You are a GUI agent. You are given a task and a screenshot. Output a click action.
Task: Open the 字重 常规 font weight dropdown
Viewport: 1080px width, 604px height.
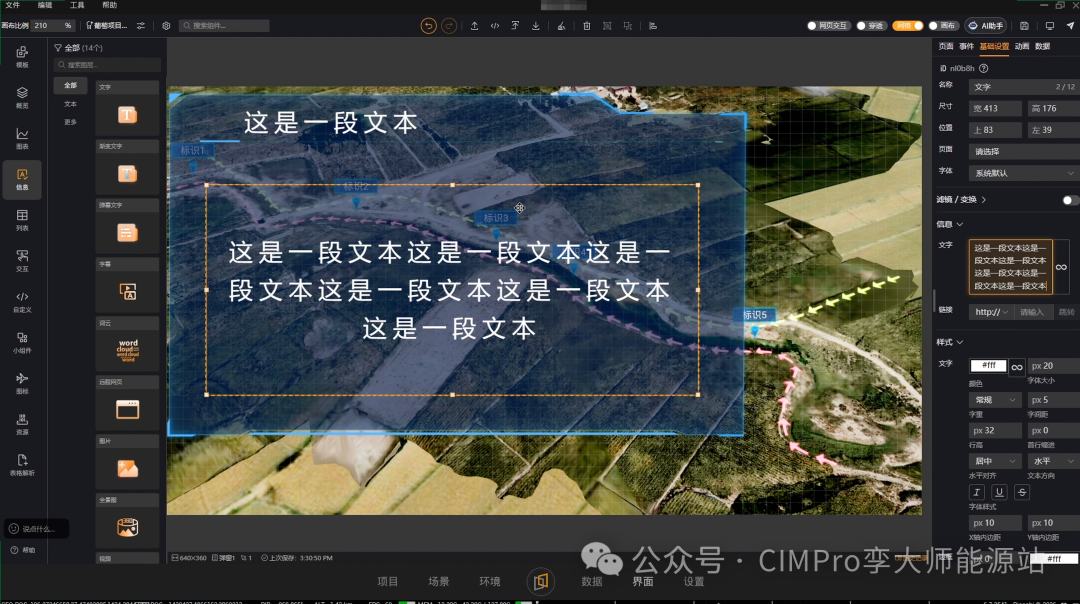pyautogui.click(x=995, y=399)
